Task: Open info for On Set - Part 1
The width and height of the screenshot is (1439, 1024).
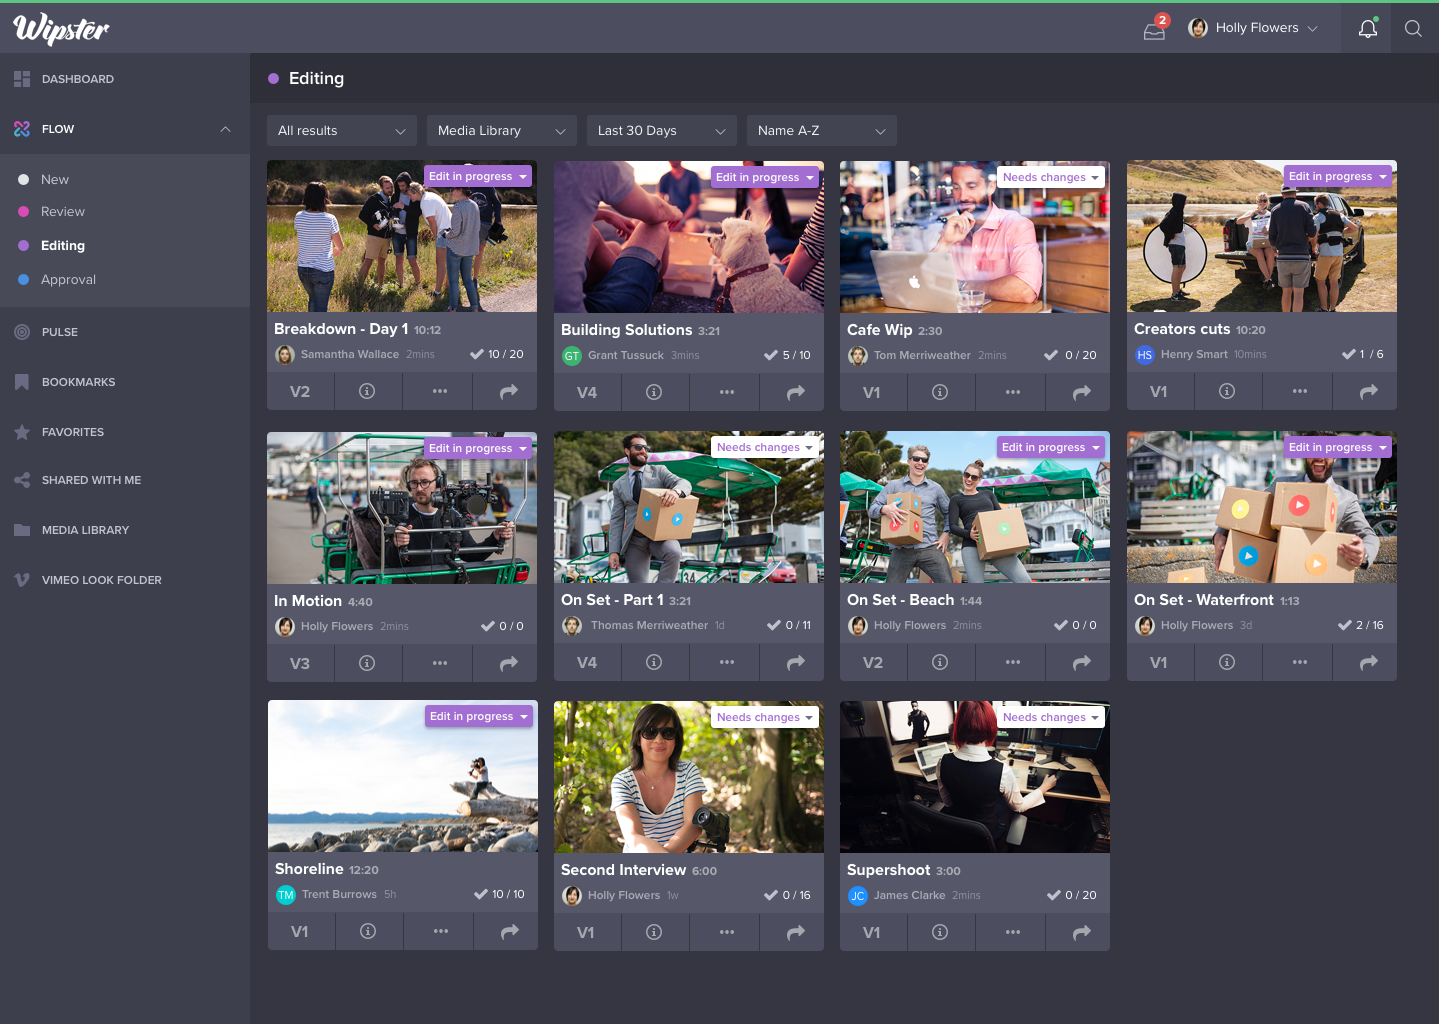Action: click(654, 662)
